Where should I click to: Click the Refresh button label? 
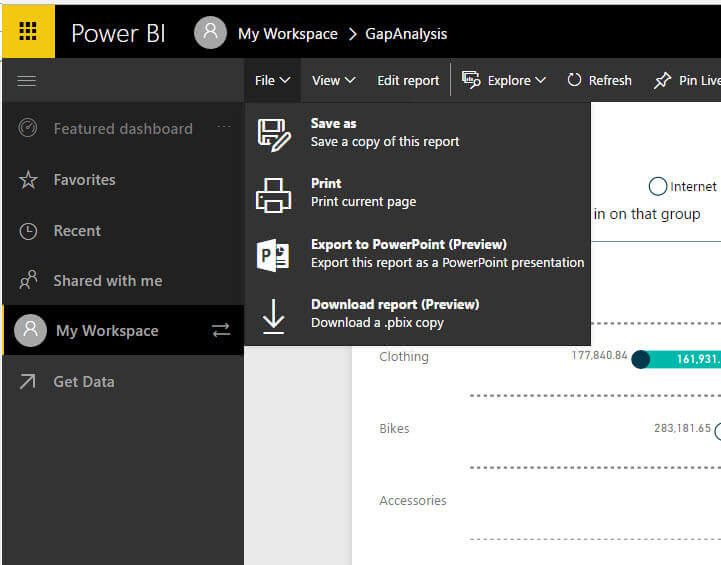[x=610, y=80]
